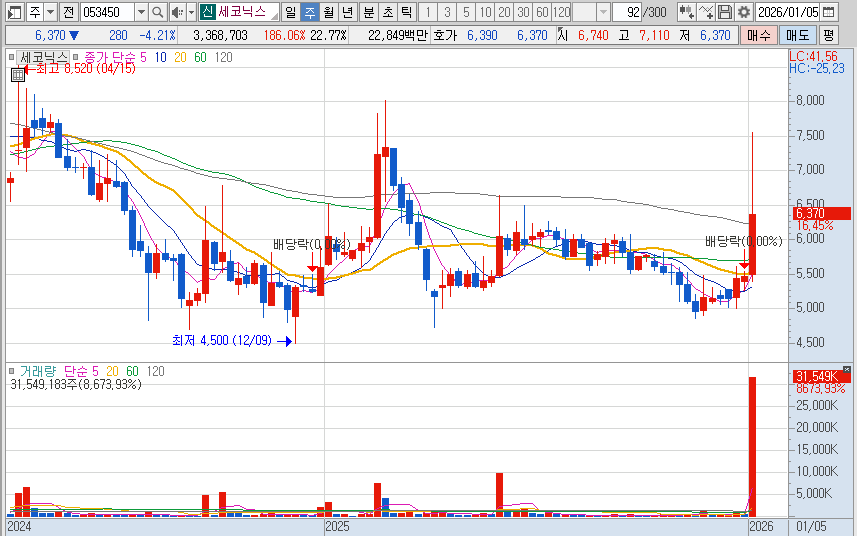
Task: Click the add indicator line icon
Action: click(x=706, y=11)
